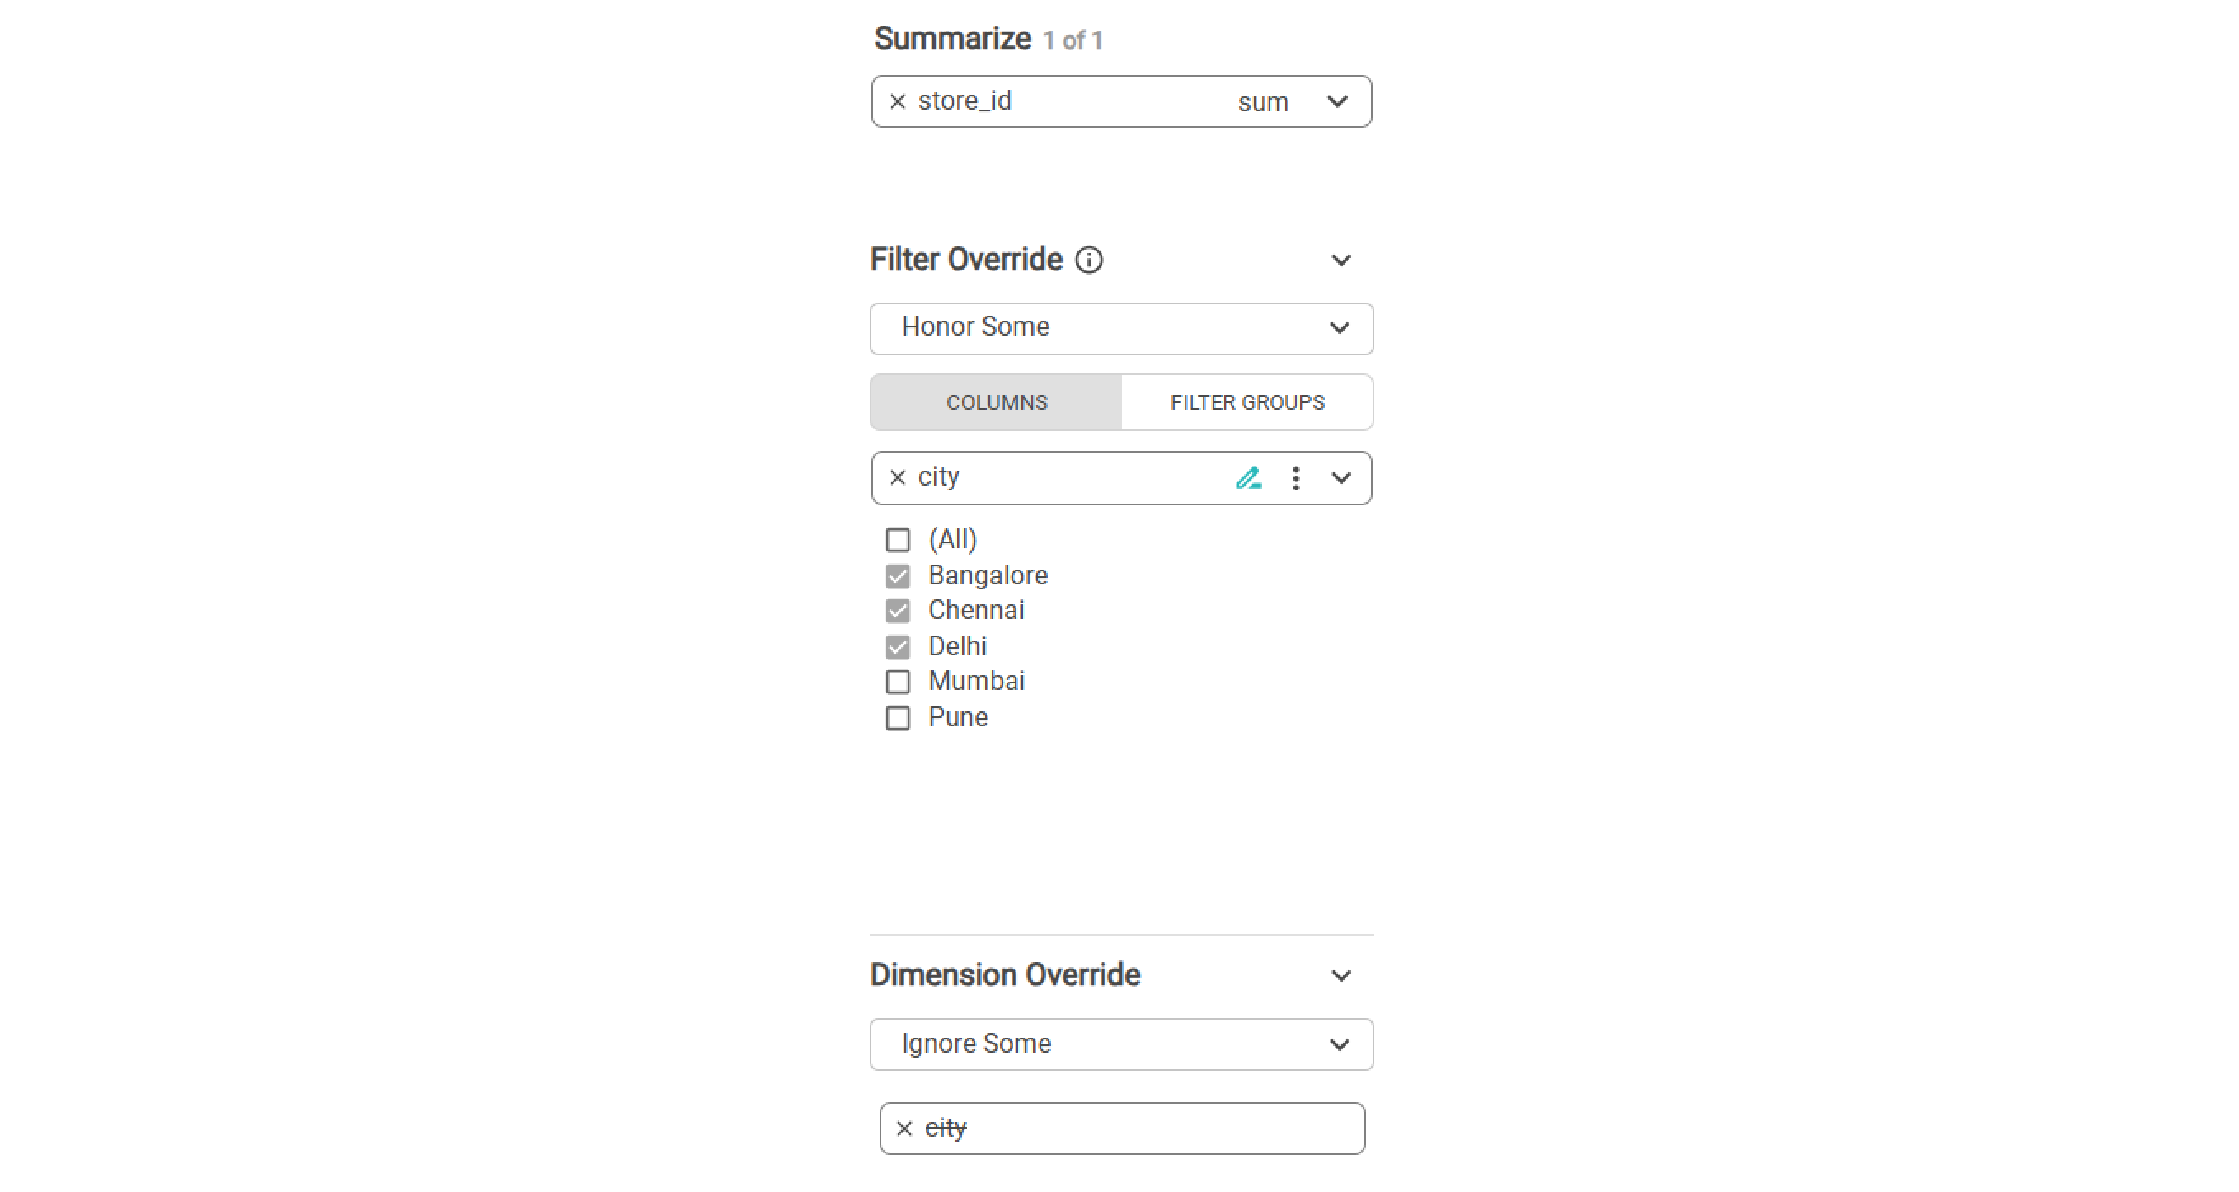Collapse the Dimension Override section
Viewport: 2239px width, 1192px height.
(x=1341, y=975)
